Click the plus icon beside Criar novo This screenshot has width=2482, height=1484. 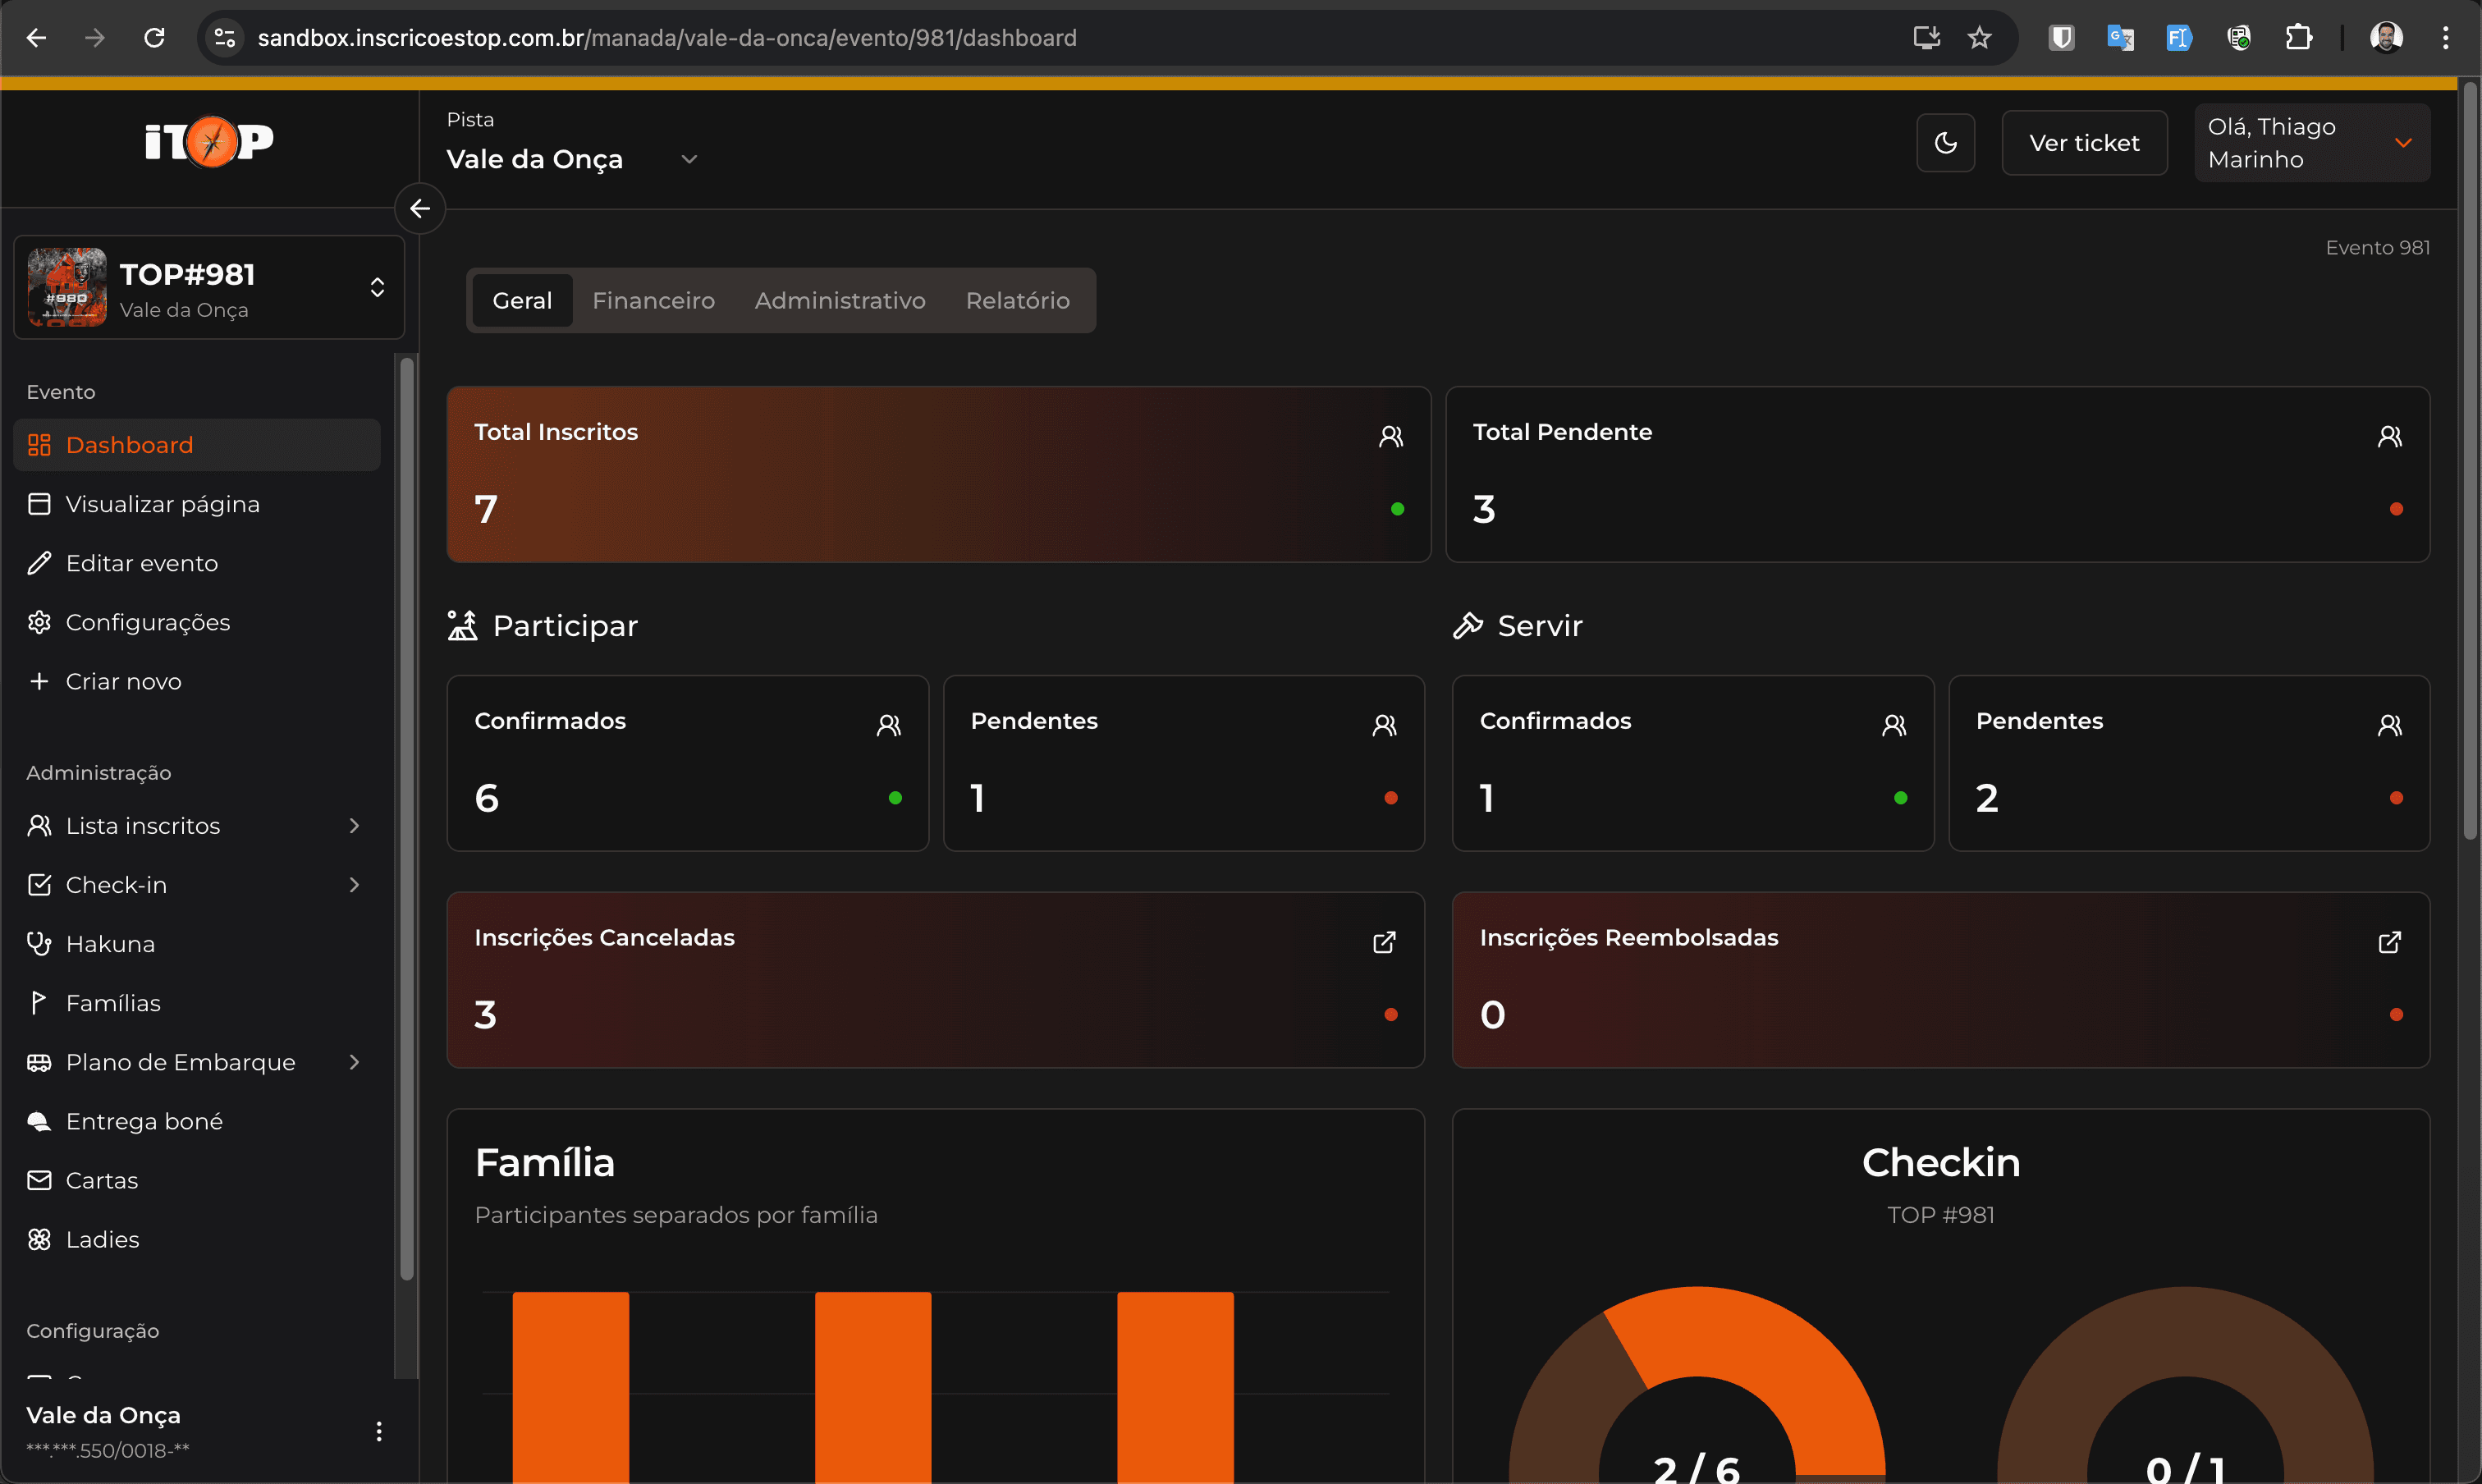pyautogui.click(x=39, y=681)
